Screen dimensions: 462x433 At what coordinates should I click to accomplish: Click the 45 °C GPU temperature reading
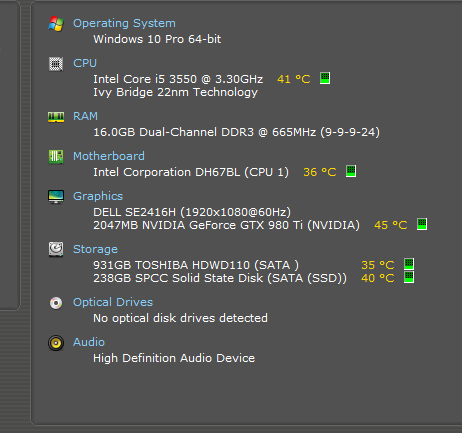[391, 225]
